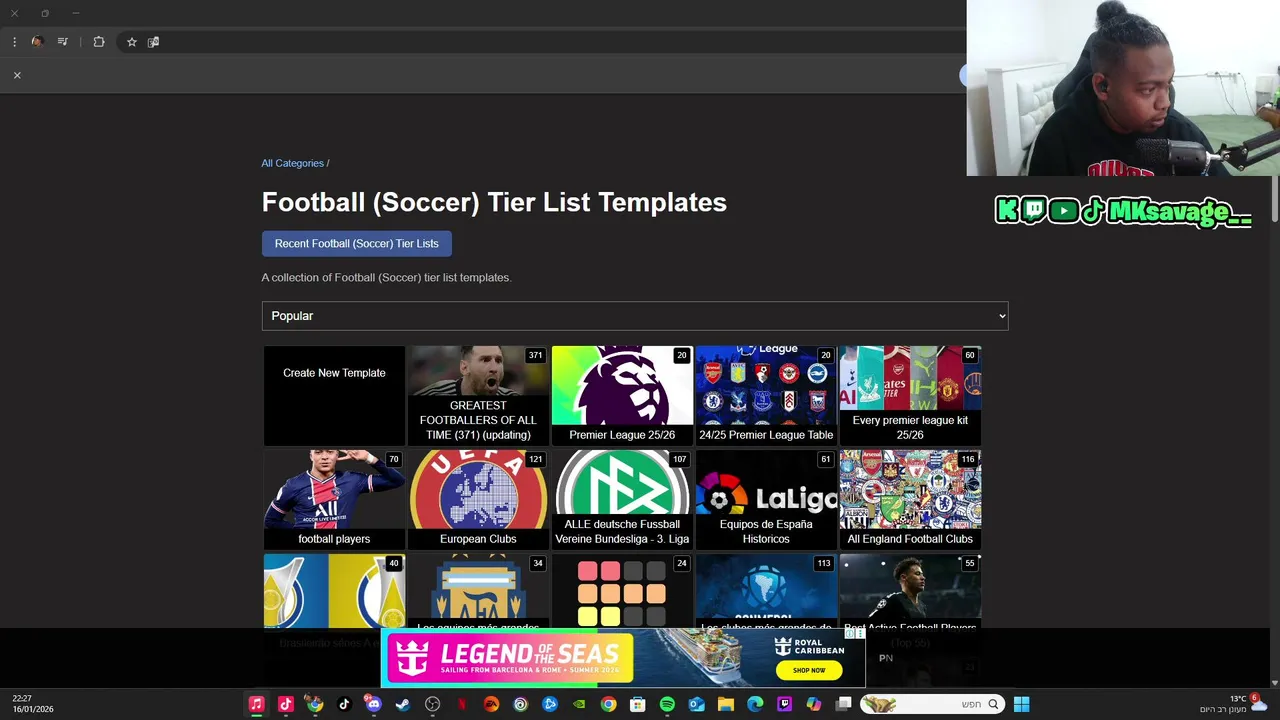Open the yellow-and-blue trophies template with 40 items

pyautogui.click(x=334, y=591)
